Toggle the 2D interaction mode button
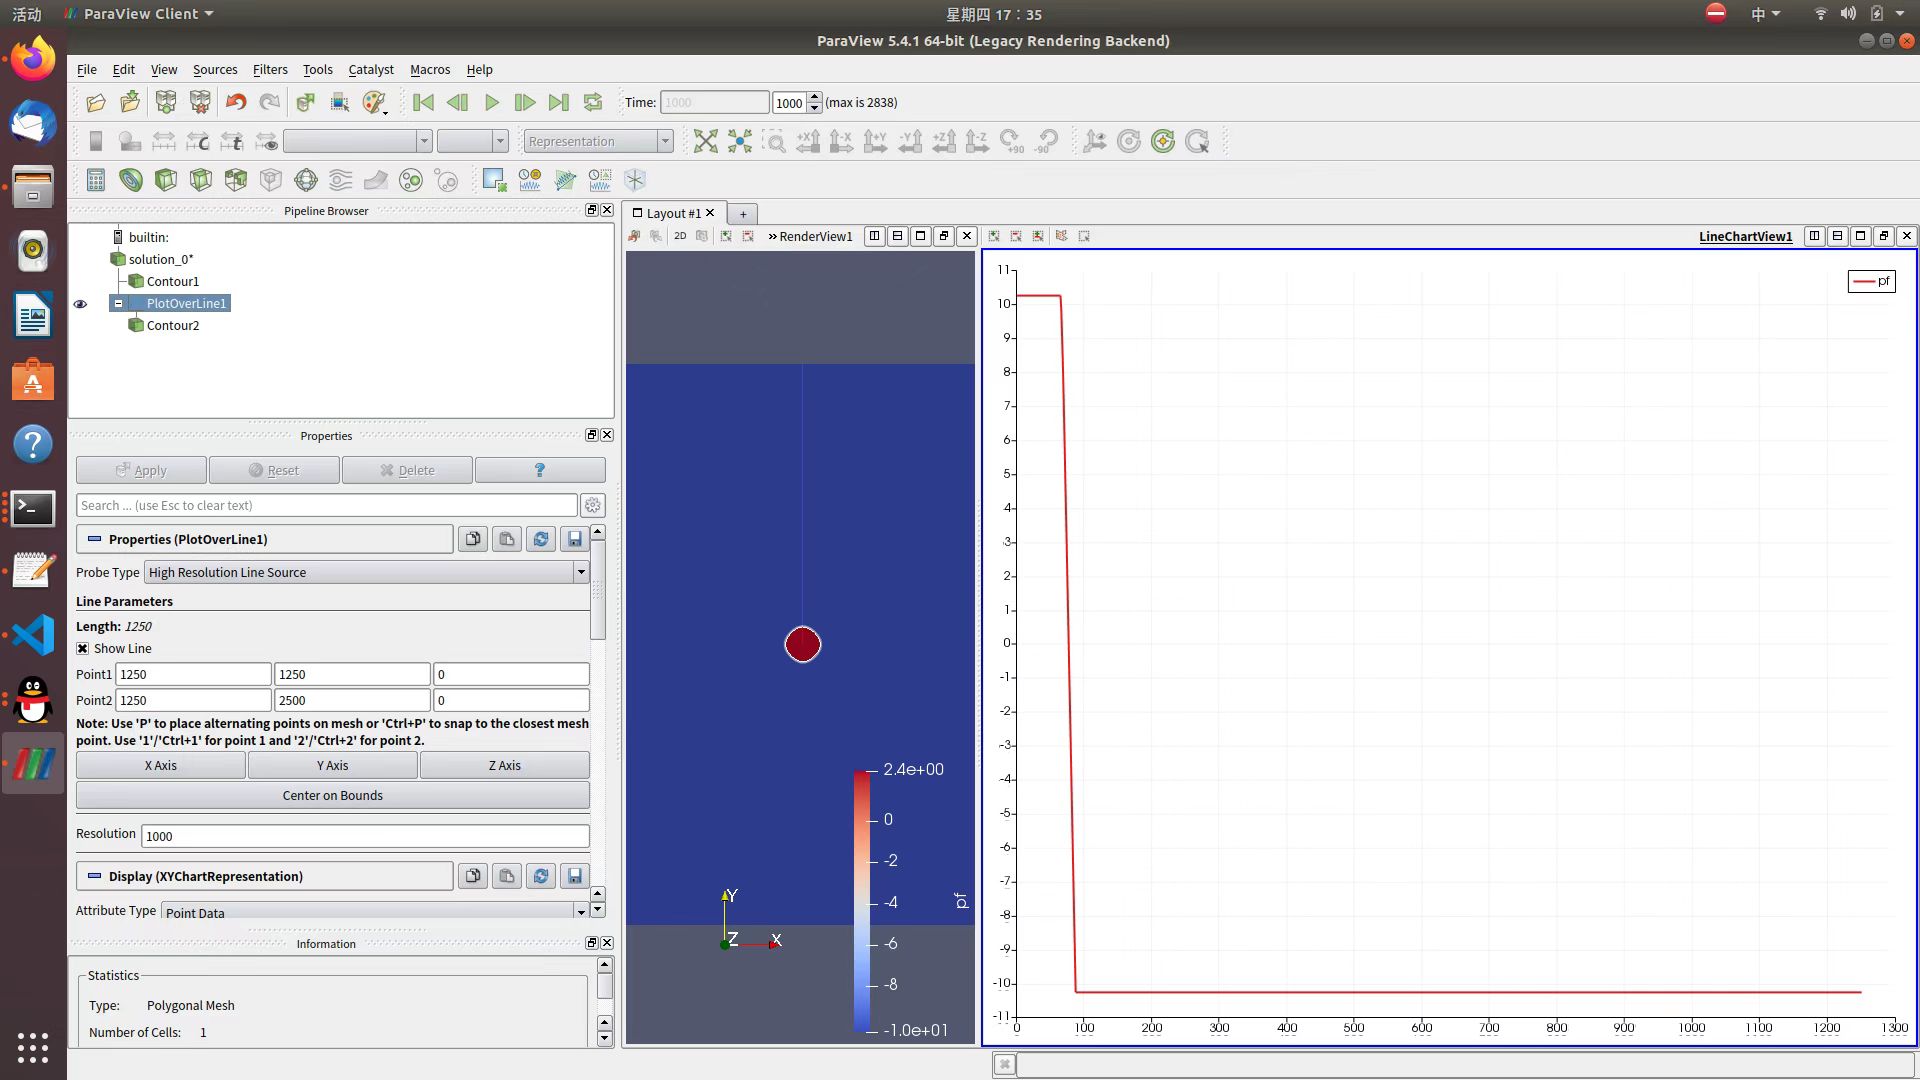1920x1080 pixels. (680, 236)
